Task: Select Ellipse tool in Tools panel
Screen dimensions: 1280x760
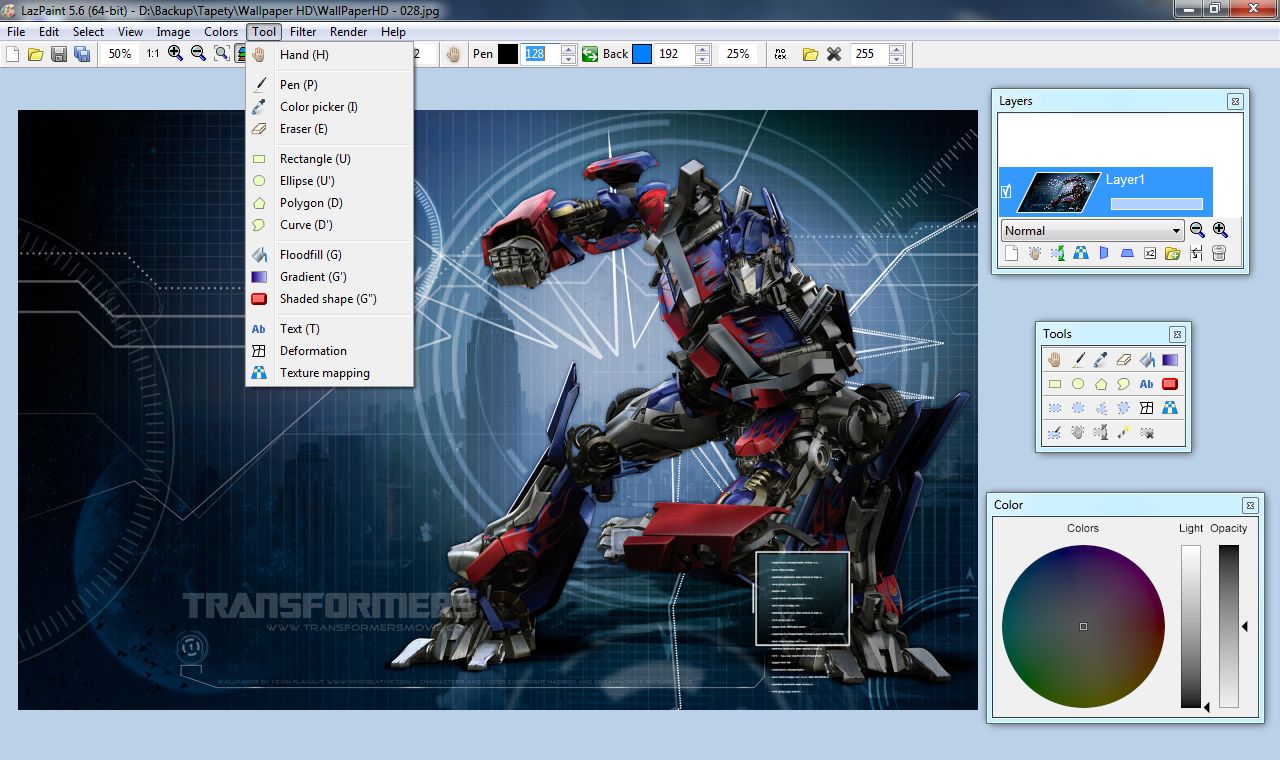Action: point(1078,383)
